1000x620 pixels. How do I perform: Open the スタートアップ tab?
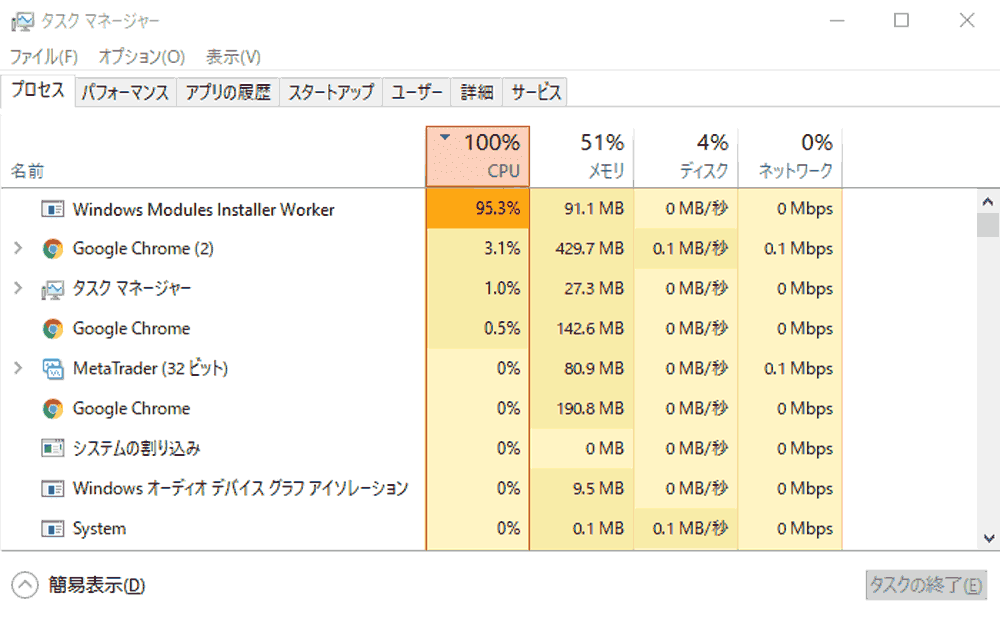coord(330,92)
